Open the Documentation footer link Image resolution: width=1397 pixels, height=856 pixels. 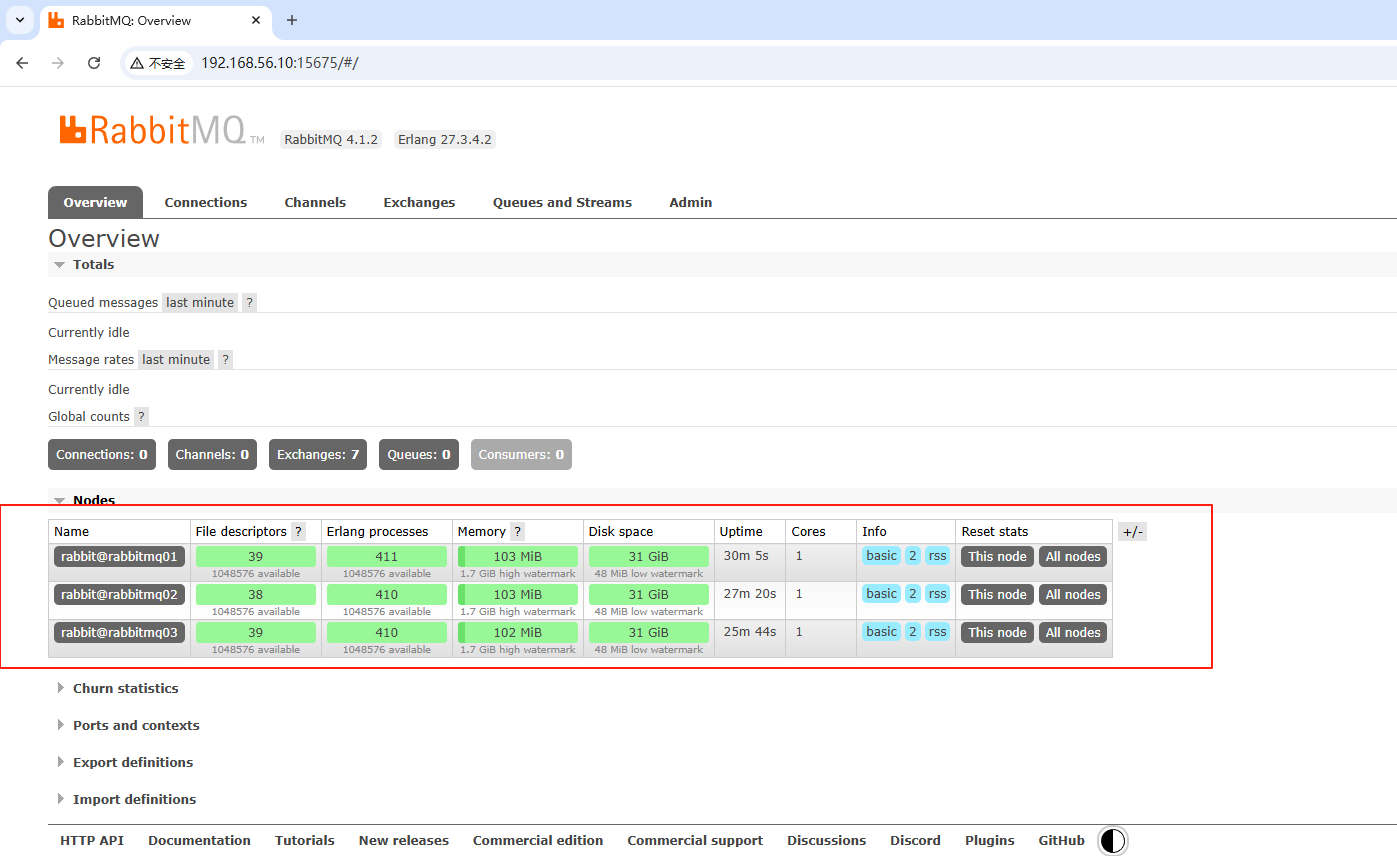point(199,841)
